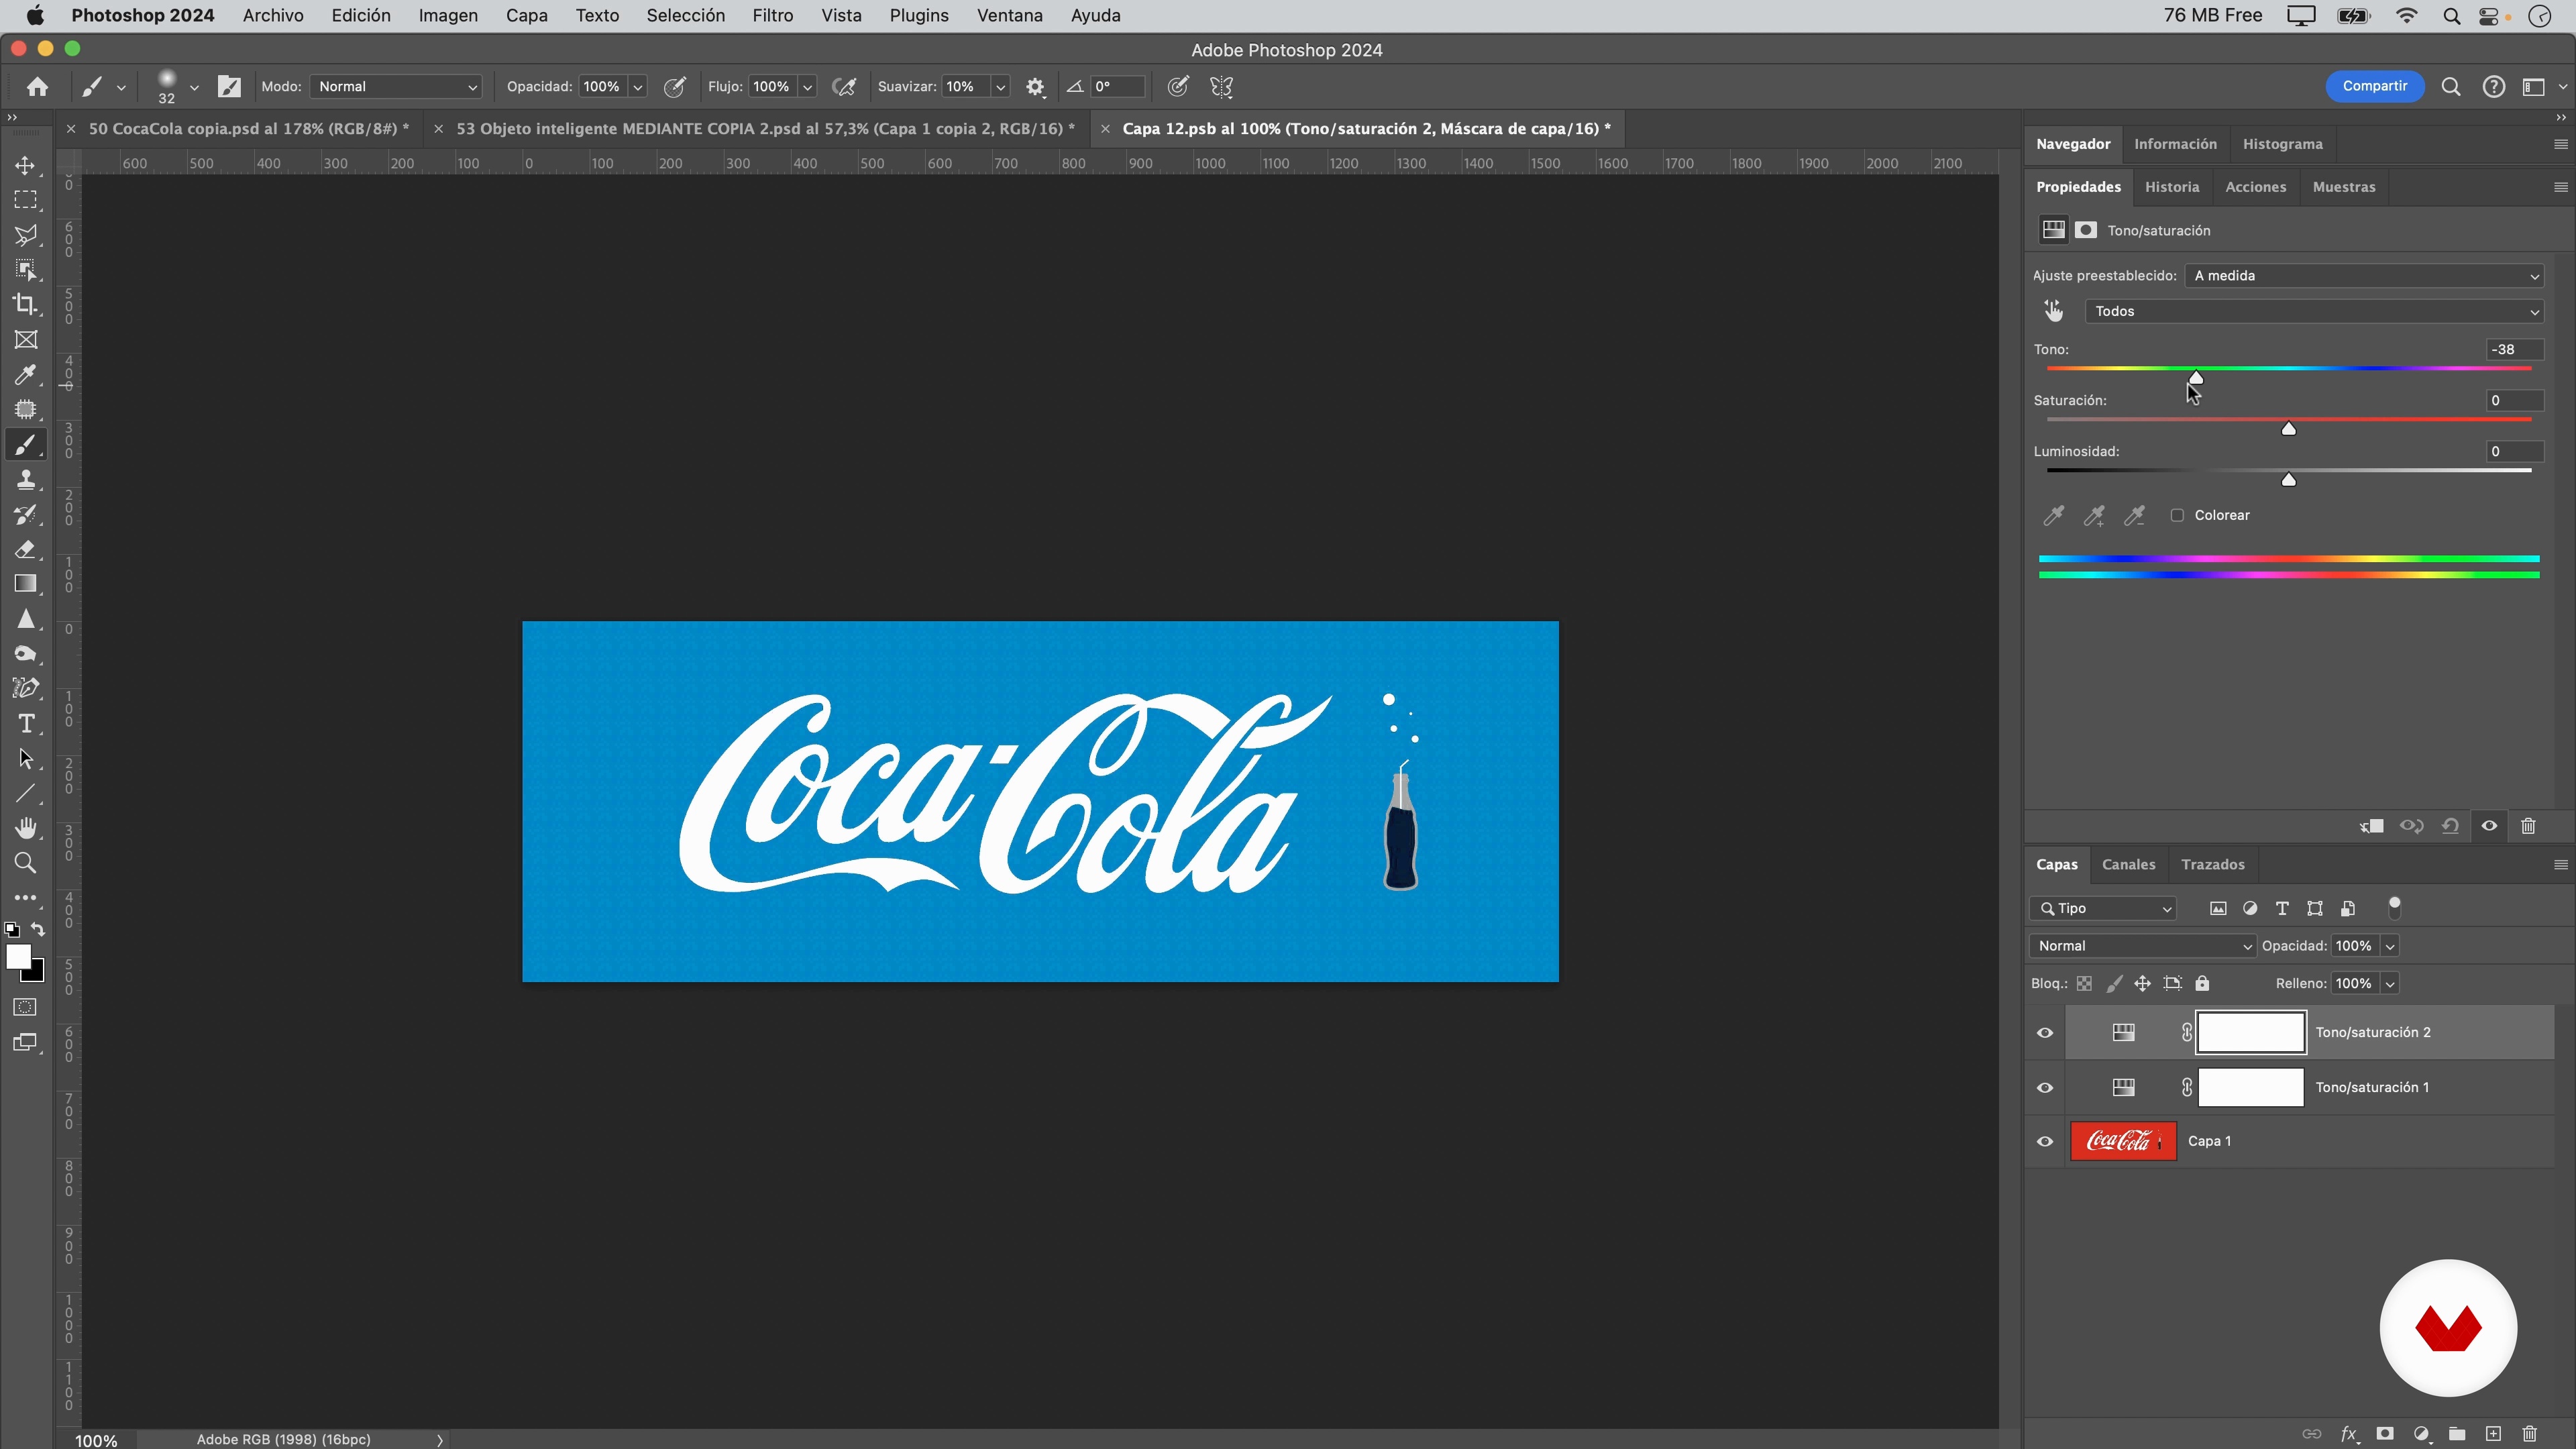Reset adjustment to defaults icon
Screen dimensions: 2576x1449
click(x=2450, y=826)
